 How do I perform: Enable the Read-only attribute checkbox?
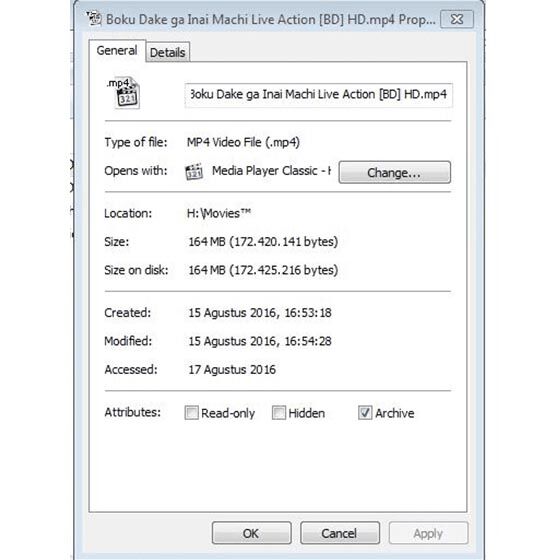191,412
